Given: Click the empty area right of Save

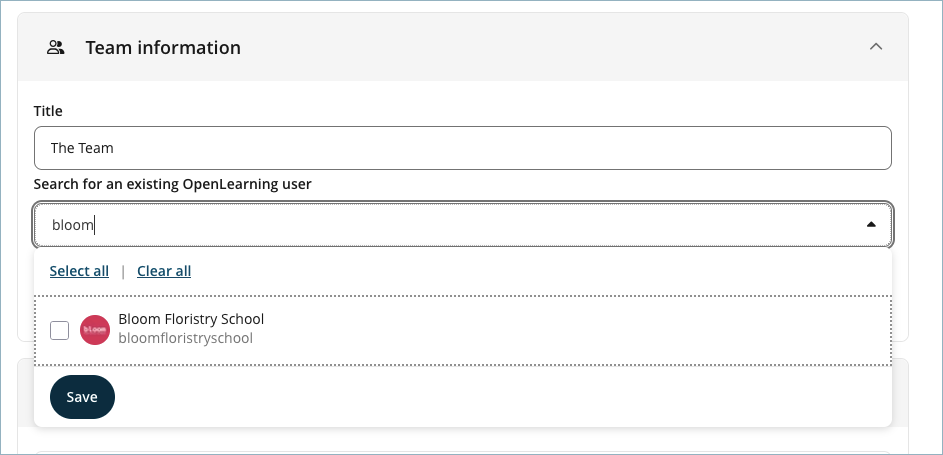Looking at the screenshot, I should tap(500, 397).
